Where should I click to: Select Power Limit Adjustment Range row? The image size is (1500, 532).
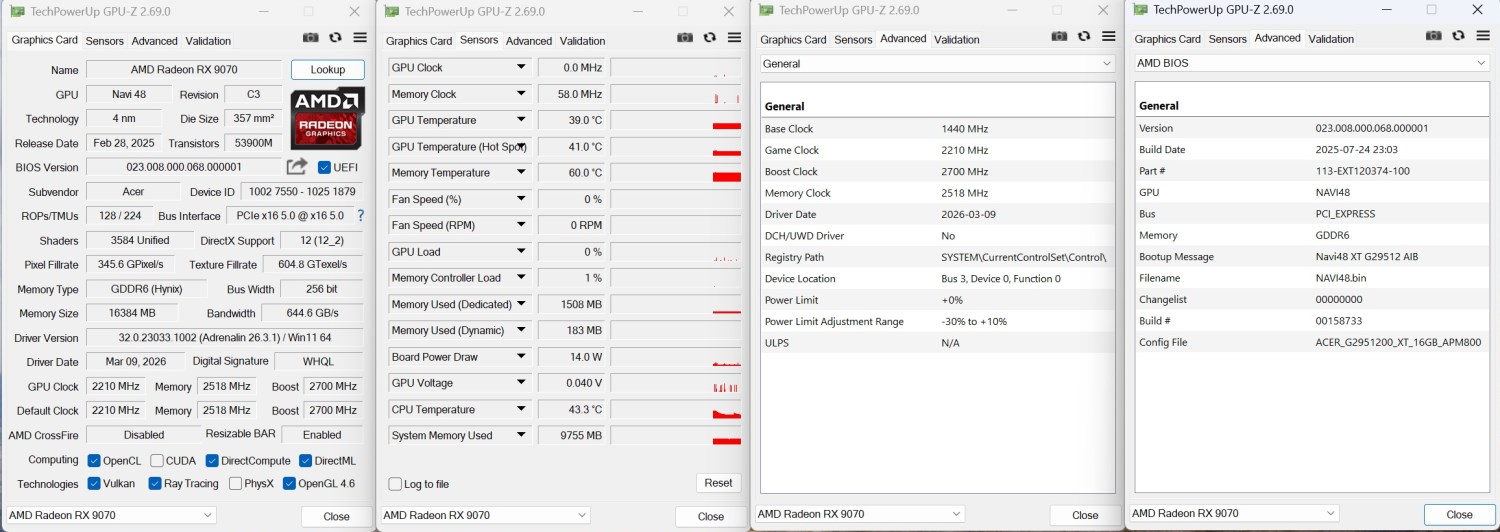[x=938, y=322]
